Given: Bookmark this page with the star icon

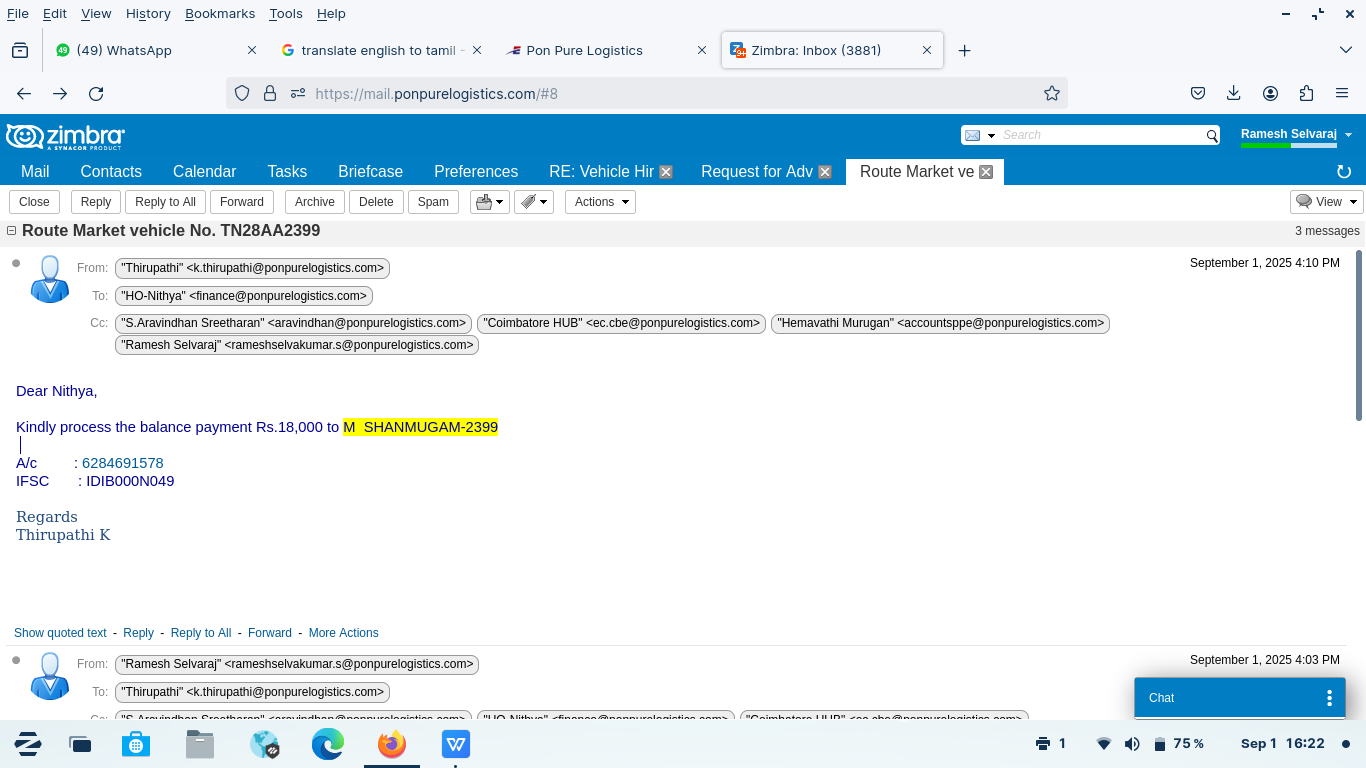Looking at the screenshot, I should [x=1051, y=93].
